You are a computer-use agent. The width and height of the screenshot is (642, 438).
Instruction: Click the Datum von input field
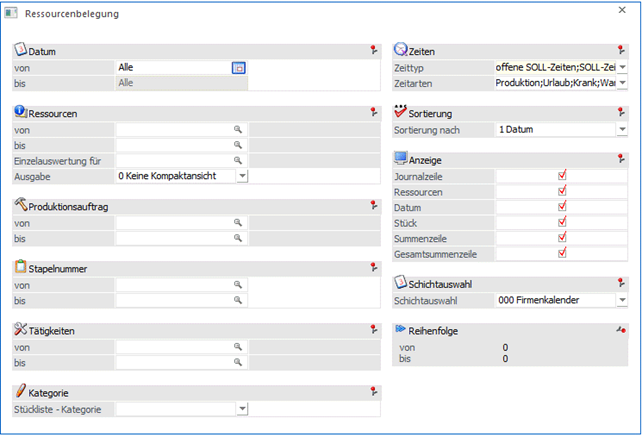click(172, 67)
